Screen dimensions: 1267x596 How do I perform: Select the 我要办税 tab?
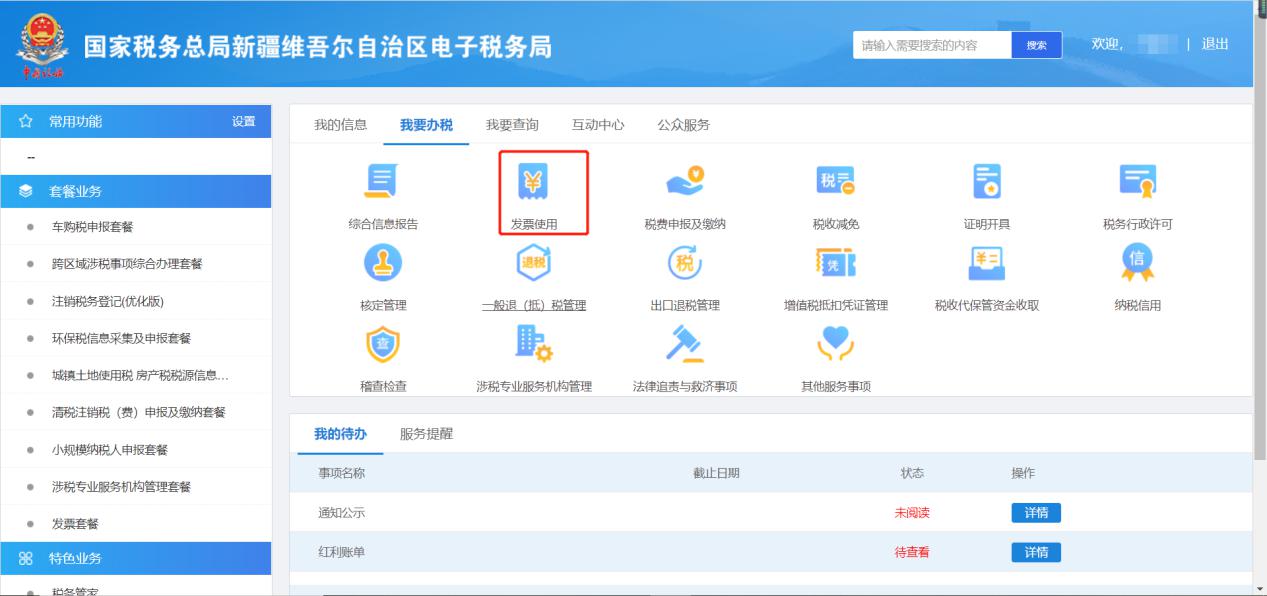(x=426, y=125)
